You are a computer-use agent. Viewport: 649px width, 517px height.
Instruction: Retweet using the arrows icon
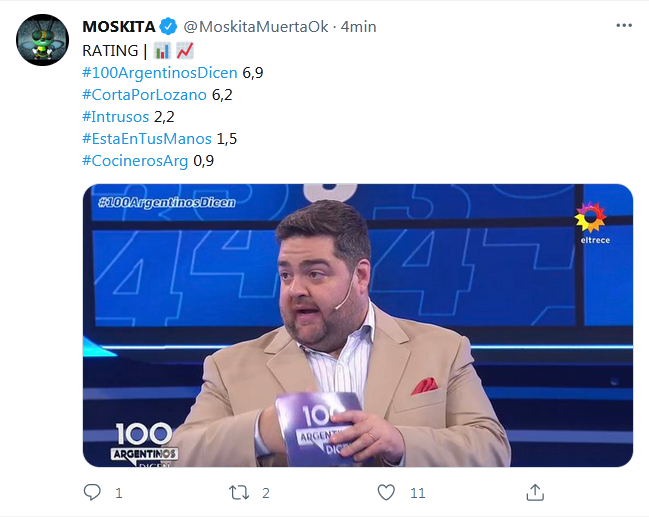pos(239,493)
